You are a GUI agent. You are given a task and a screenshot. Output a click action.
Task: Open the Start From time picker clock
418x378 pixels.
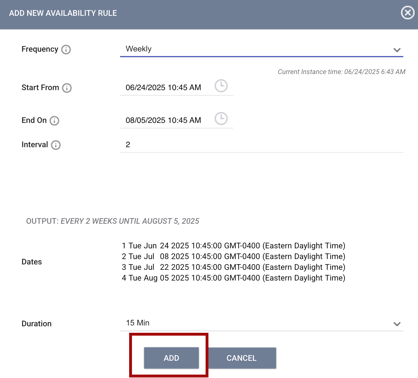point(221,86)
